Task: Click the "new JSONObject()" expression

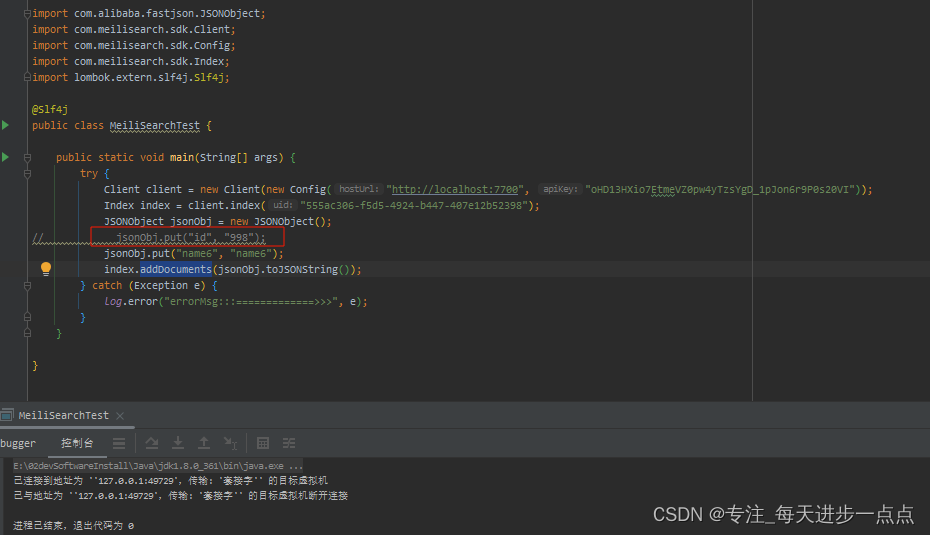Action: (x=278, y=221)
